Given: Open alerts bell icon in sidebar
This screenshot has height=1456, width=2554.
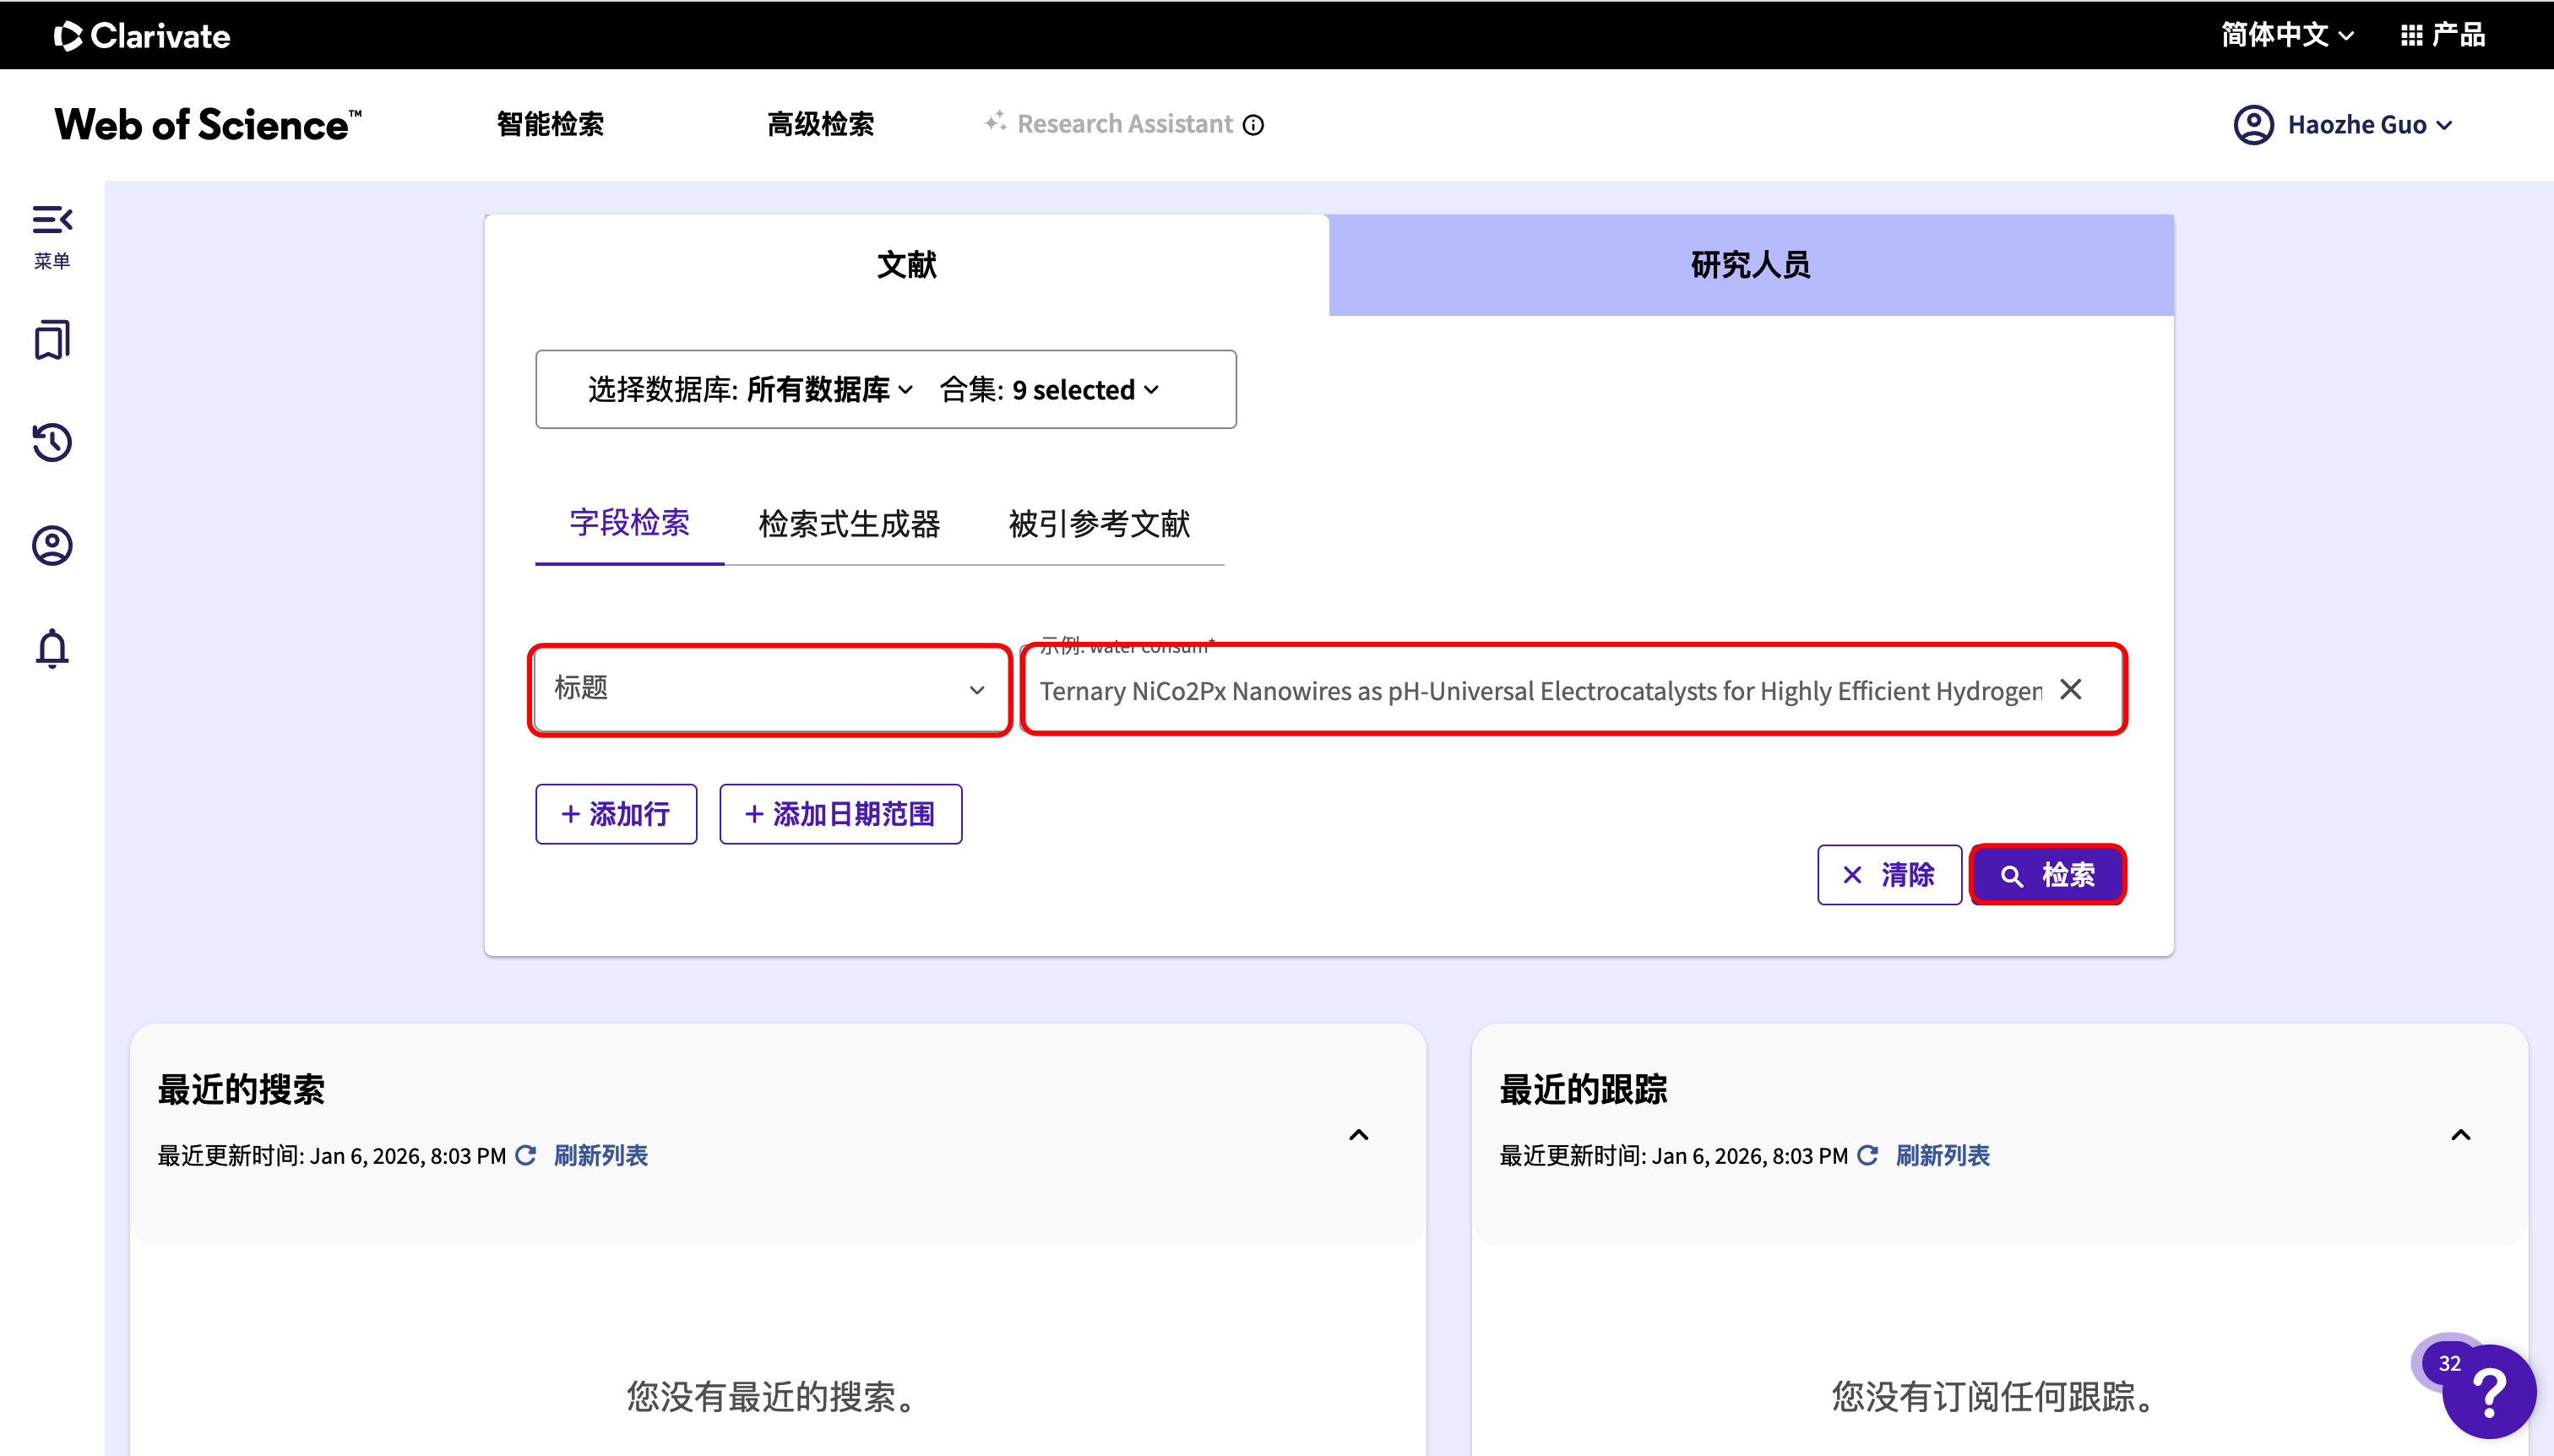Looking at the screenshot, I should point(52,648).
